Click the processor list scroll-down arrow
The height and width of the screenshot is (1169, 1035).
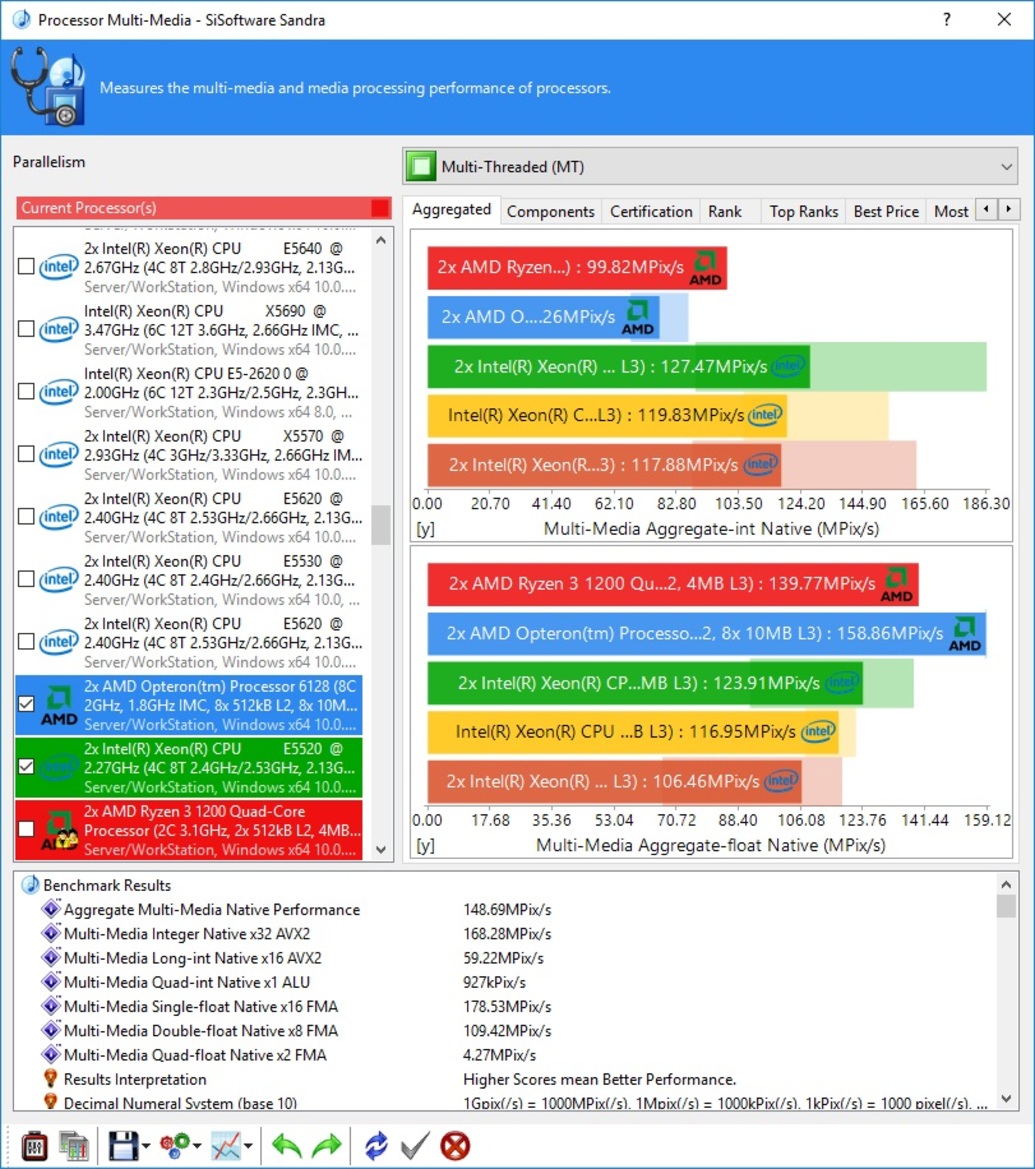point(381,849)
